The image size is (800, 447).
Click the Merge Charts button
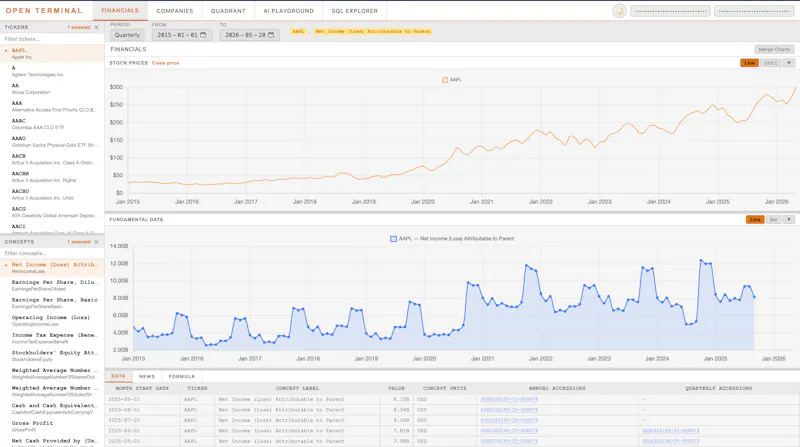774,49
